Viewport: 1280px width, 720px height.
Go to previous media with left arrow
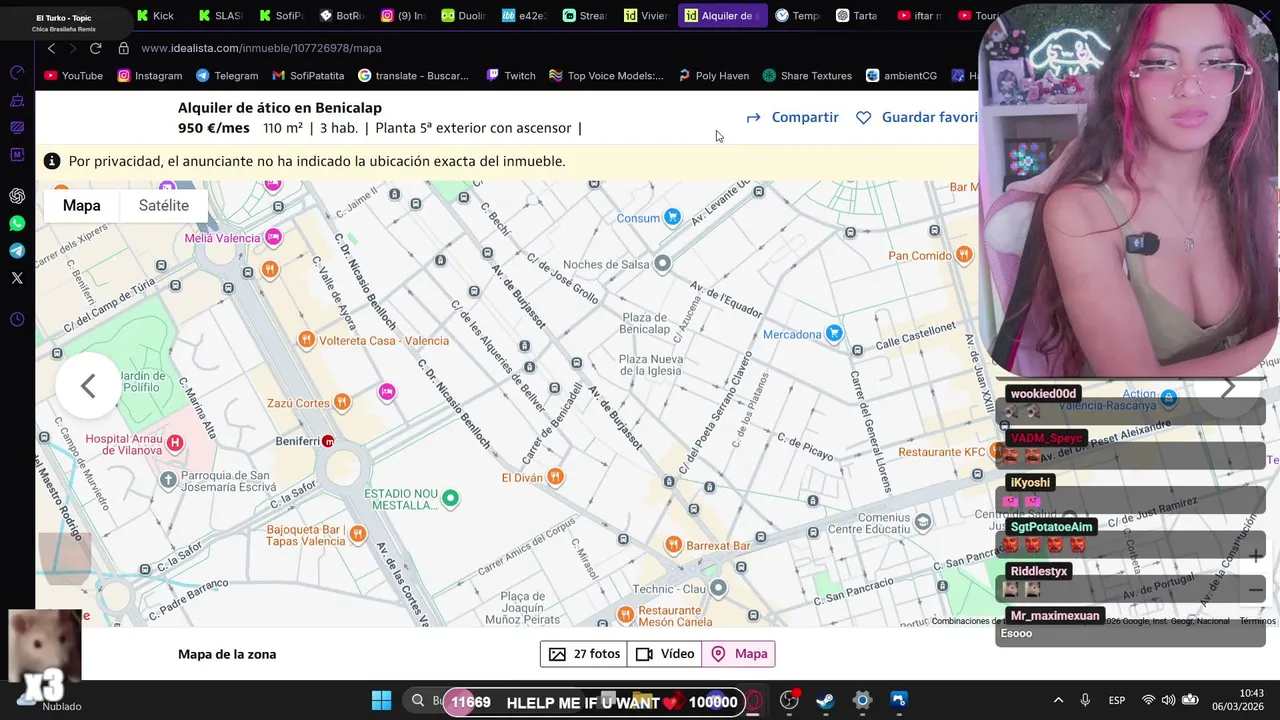tap(88, 386)
